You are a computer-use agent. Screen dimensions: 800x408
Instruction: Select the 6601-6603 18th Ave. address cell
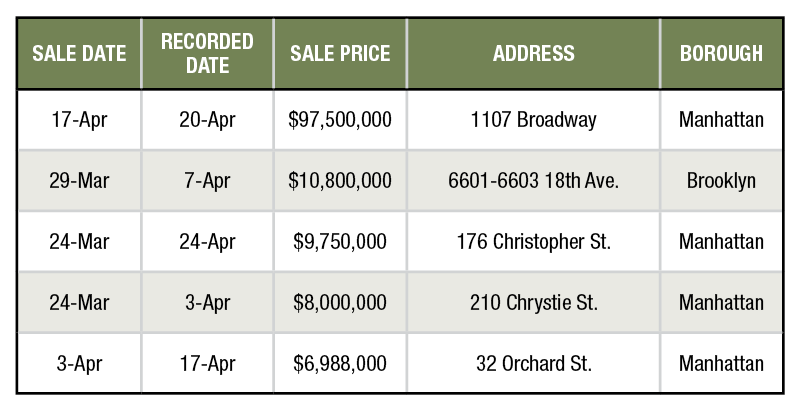pyautogui.click(x=533, y=181)
